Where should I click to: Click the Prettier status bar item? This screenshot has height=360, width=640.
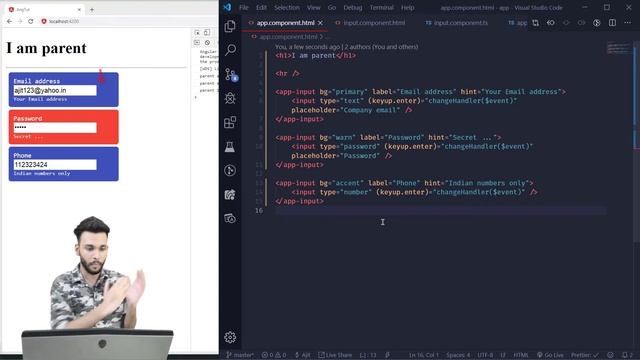click(584, 355)
